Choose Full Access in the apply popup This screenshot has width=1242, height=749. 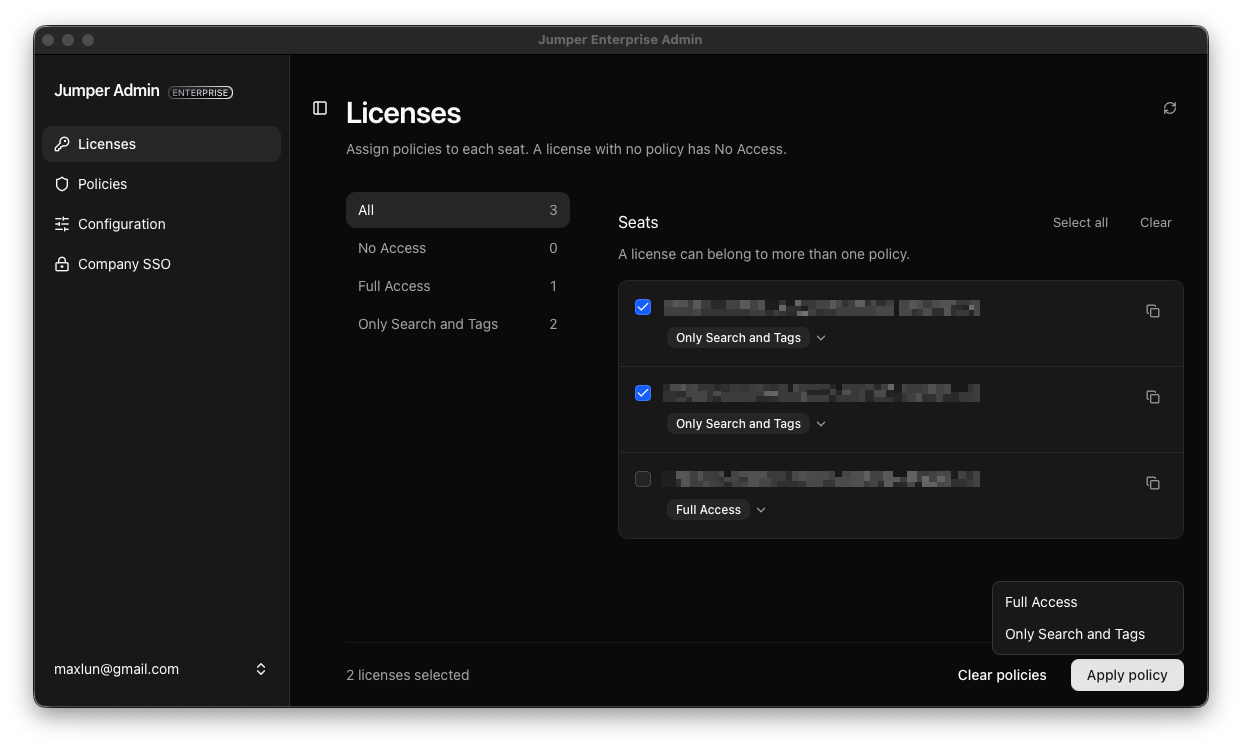click(1088, 602)
